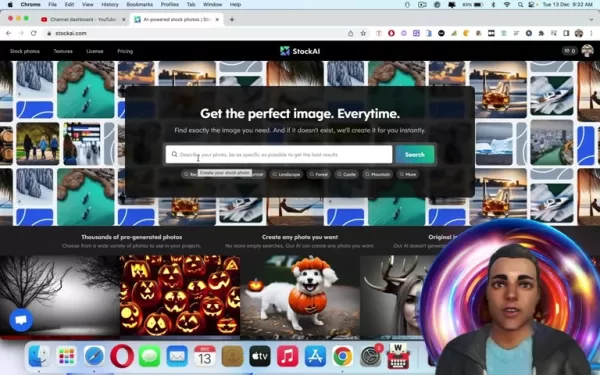Open System Preferences from the Dock
This screenshot has height=375, width=600.
tap(370, 356)
